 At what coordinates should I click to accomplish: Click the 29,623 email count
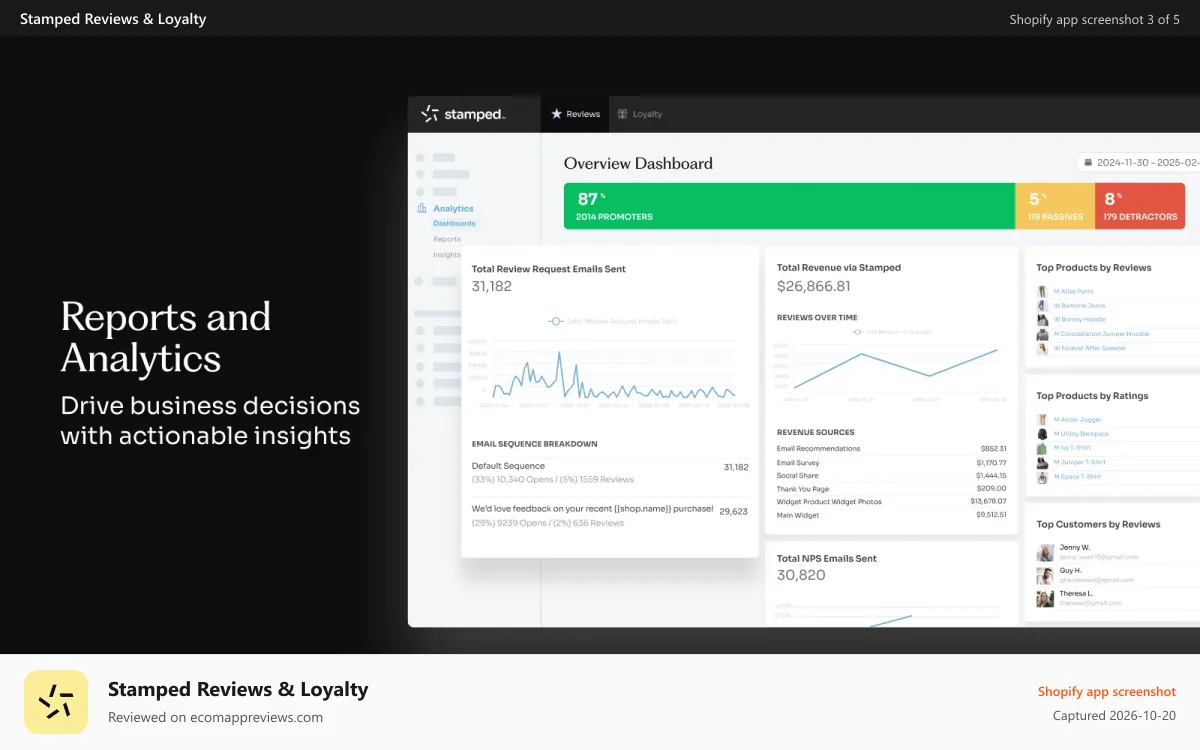click(x=733, y=511)
